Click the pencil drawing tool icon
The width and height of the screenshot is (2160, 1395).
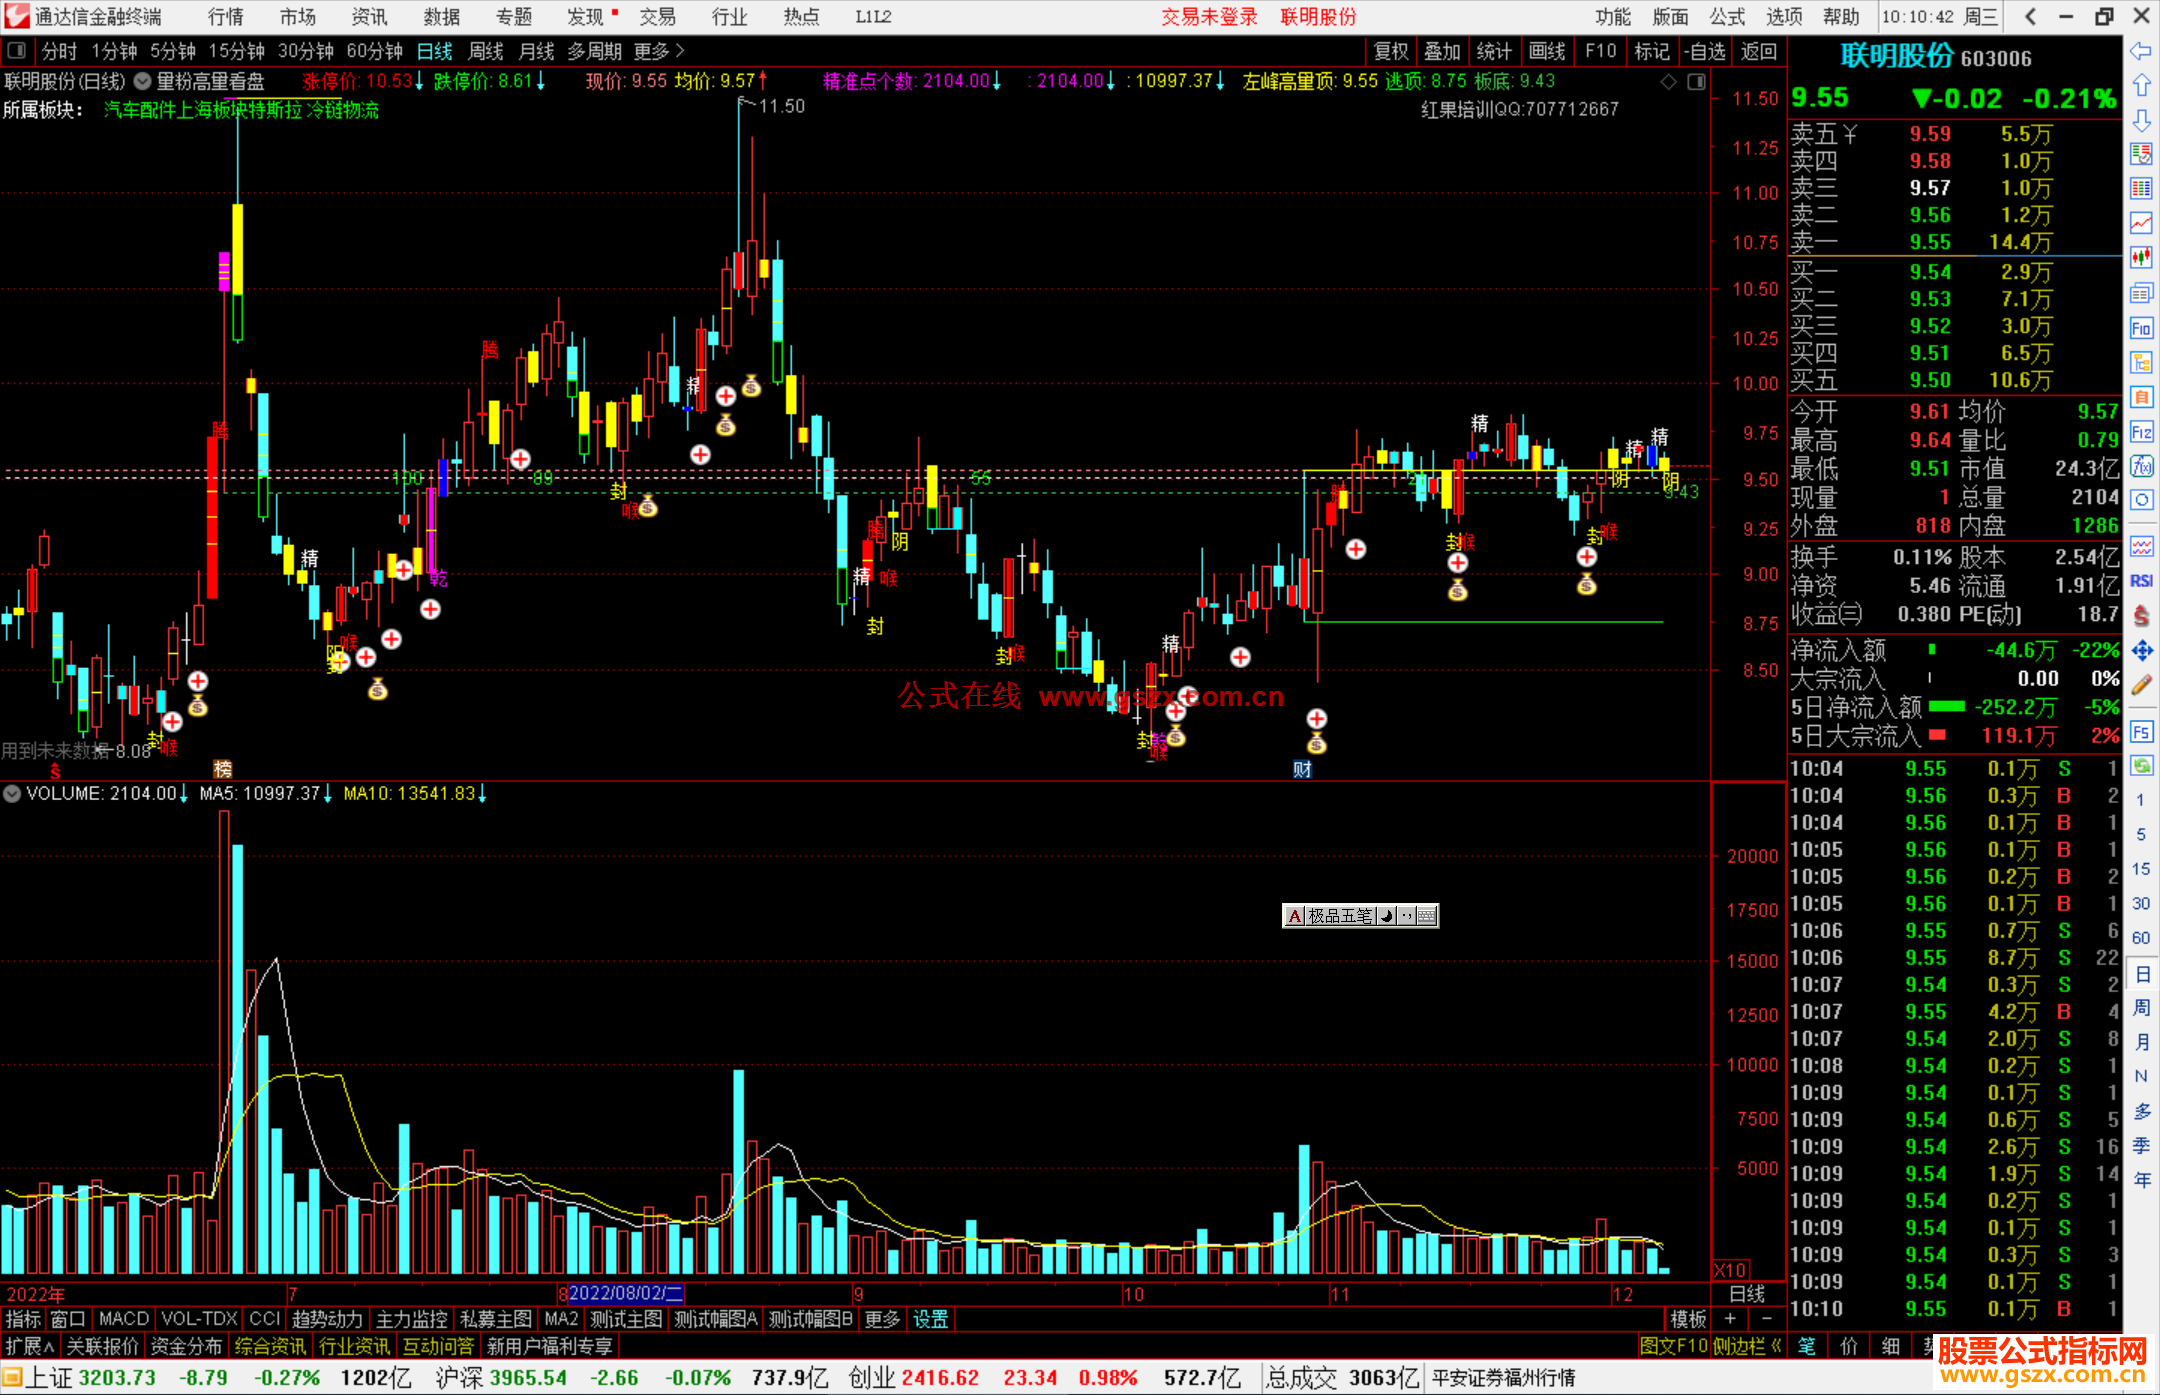(2141, 686)
